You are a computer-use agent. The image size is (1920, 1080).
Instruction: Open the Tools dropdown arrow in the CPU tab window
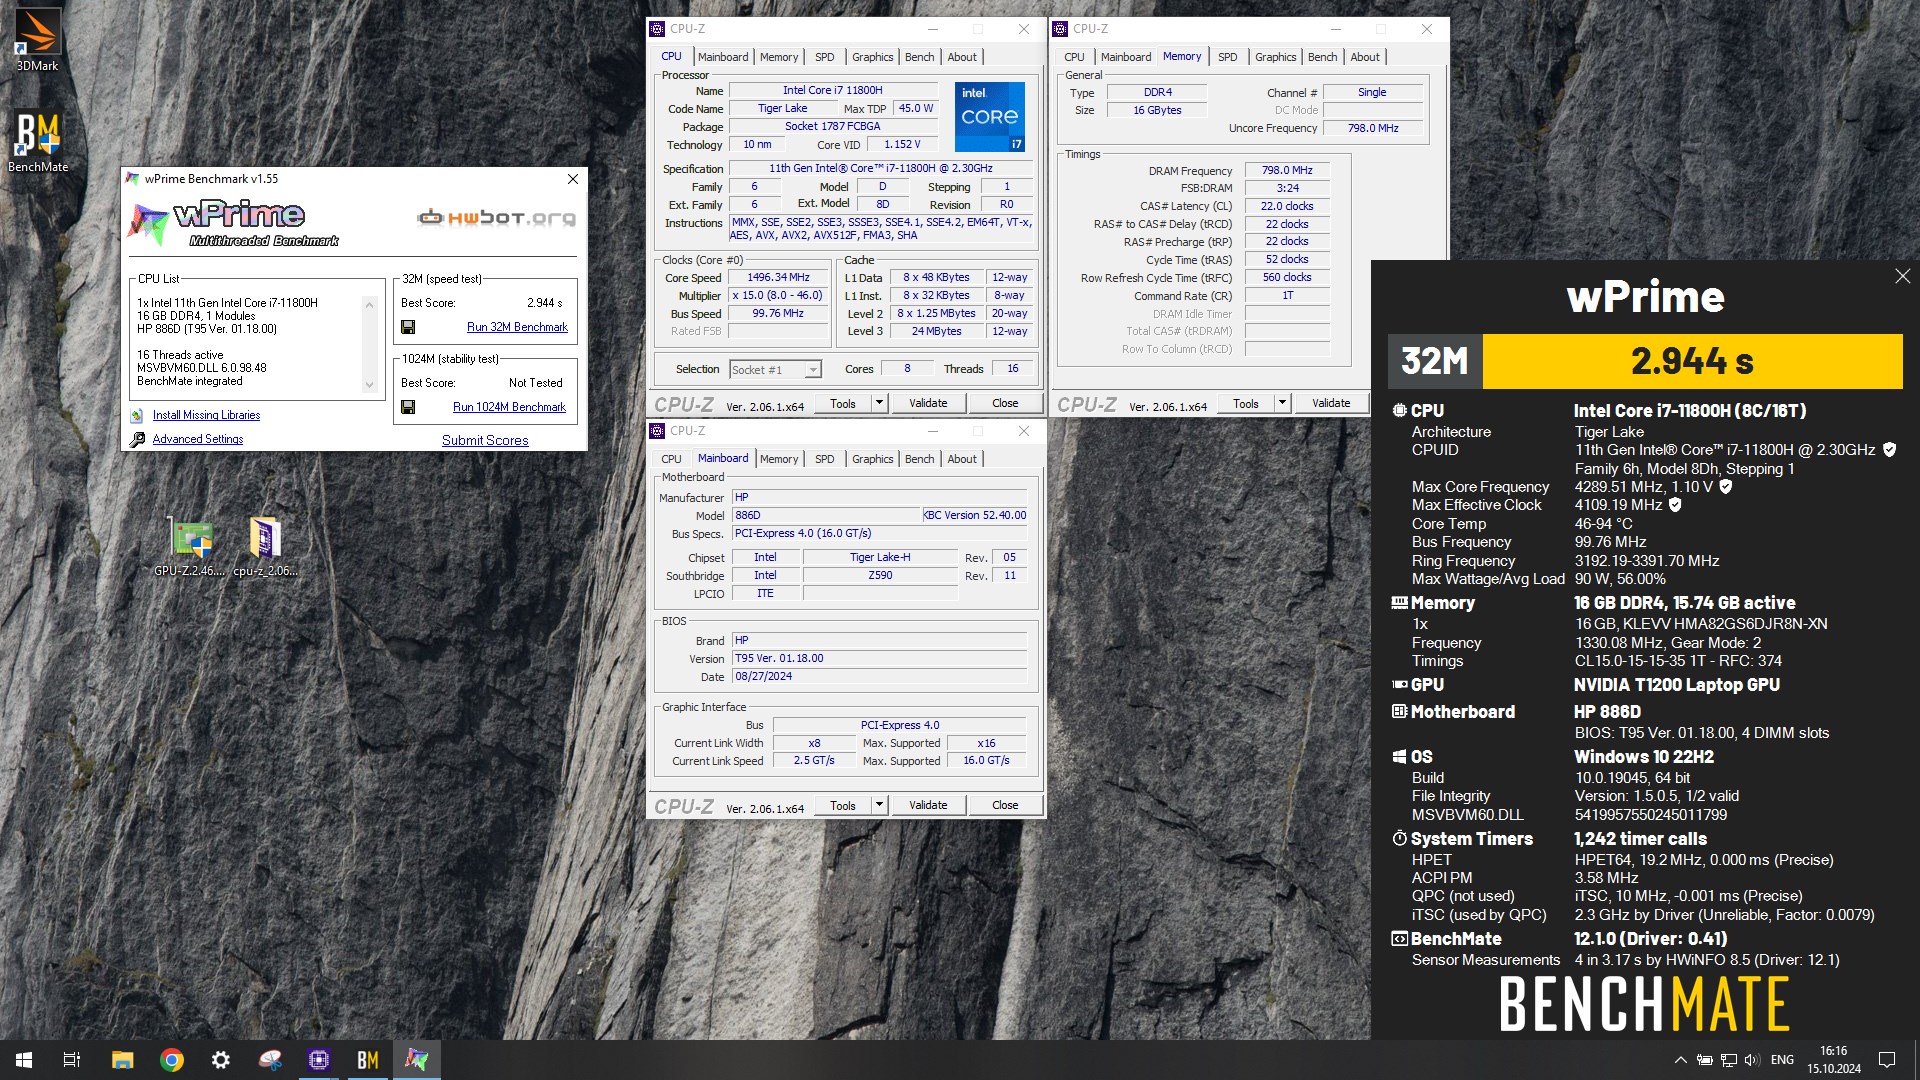point(879,403)
